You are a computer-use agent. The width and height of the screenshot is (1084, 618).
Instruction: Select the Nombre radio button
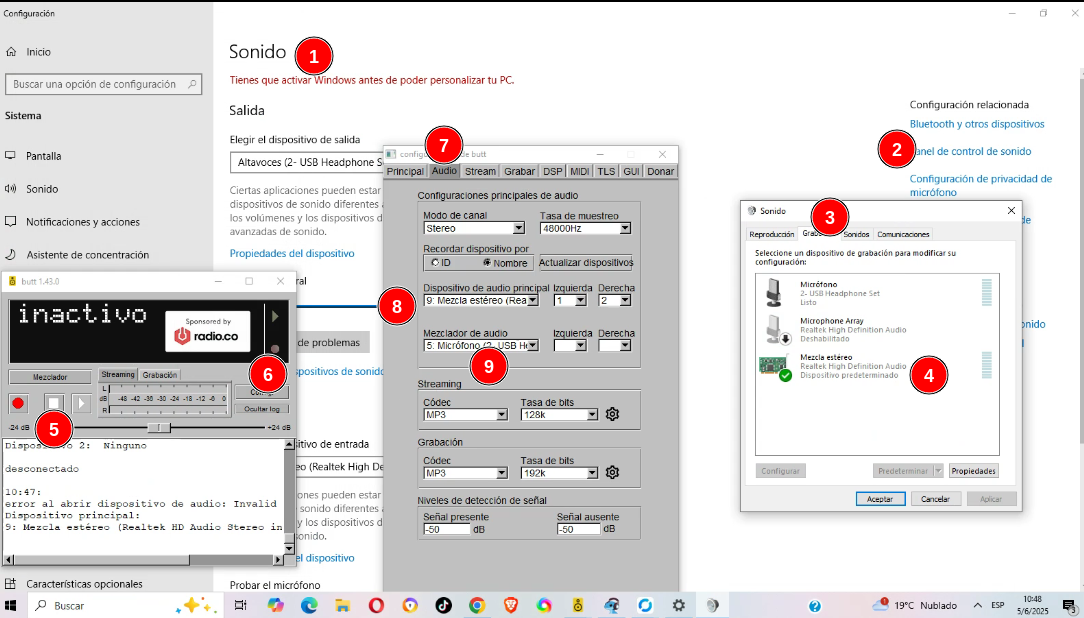[487, 263]
